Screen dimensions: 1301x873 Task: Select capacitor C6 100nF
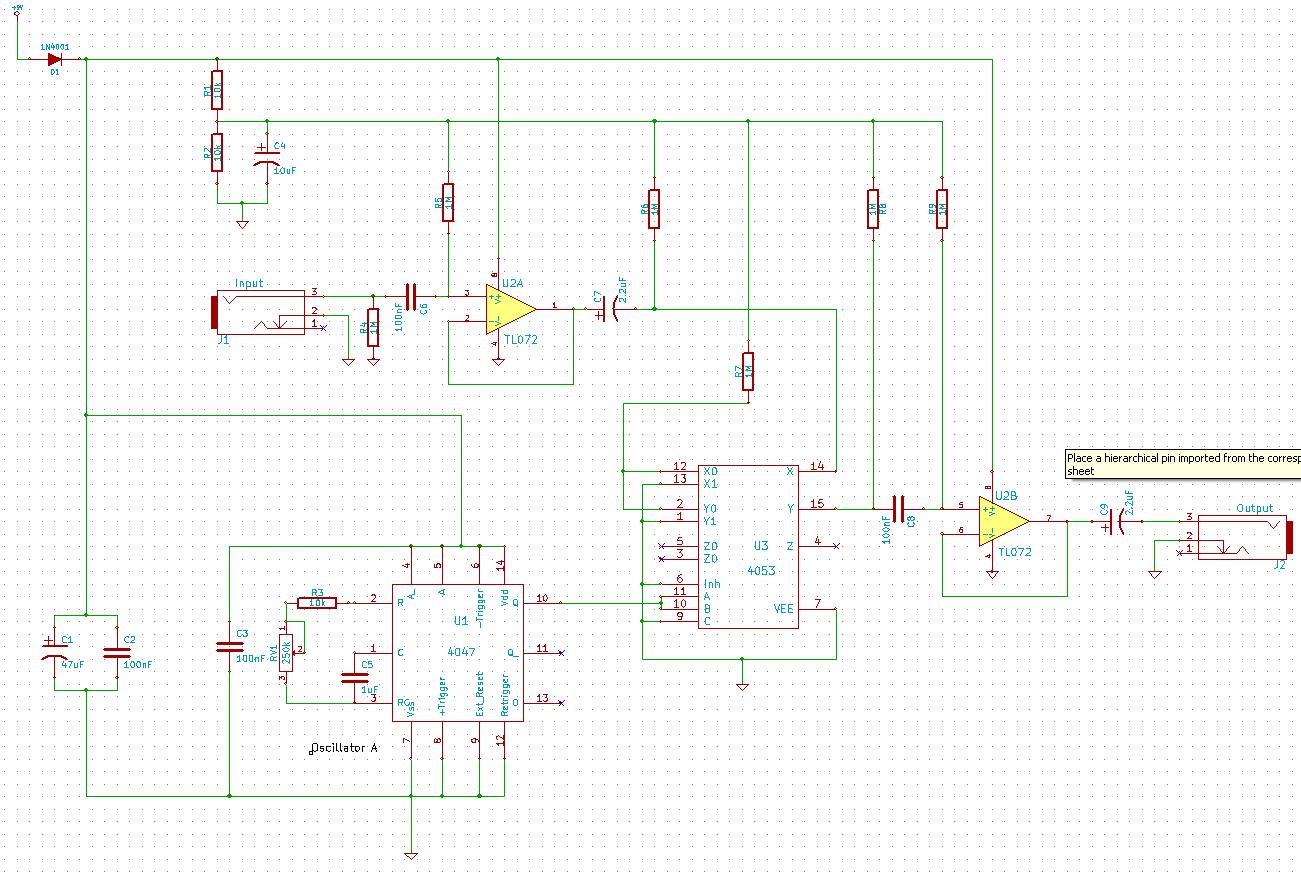click(412, 295)
